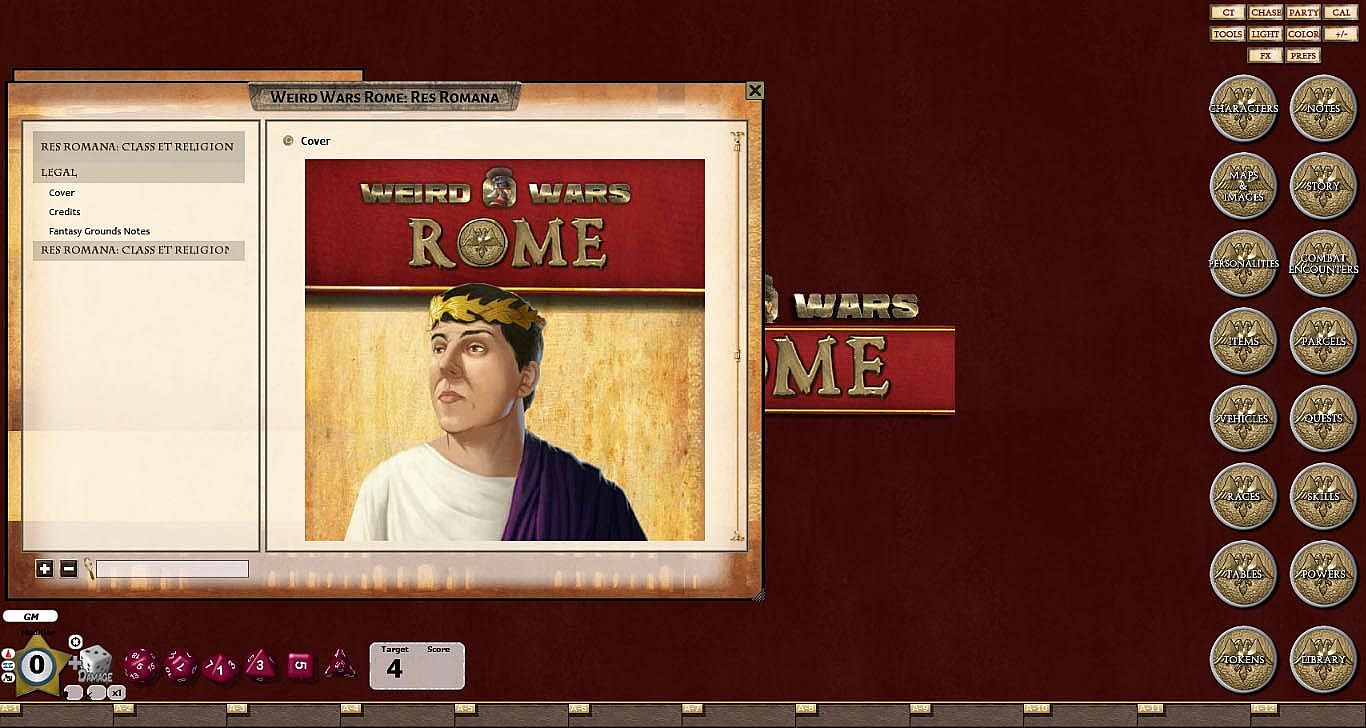
Task: Open the Prefs button
Action: [x=1303, y=56]
